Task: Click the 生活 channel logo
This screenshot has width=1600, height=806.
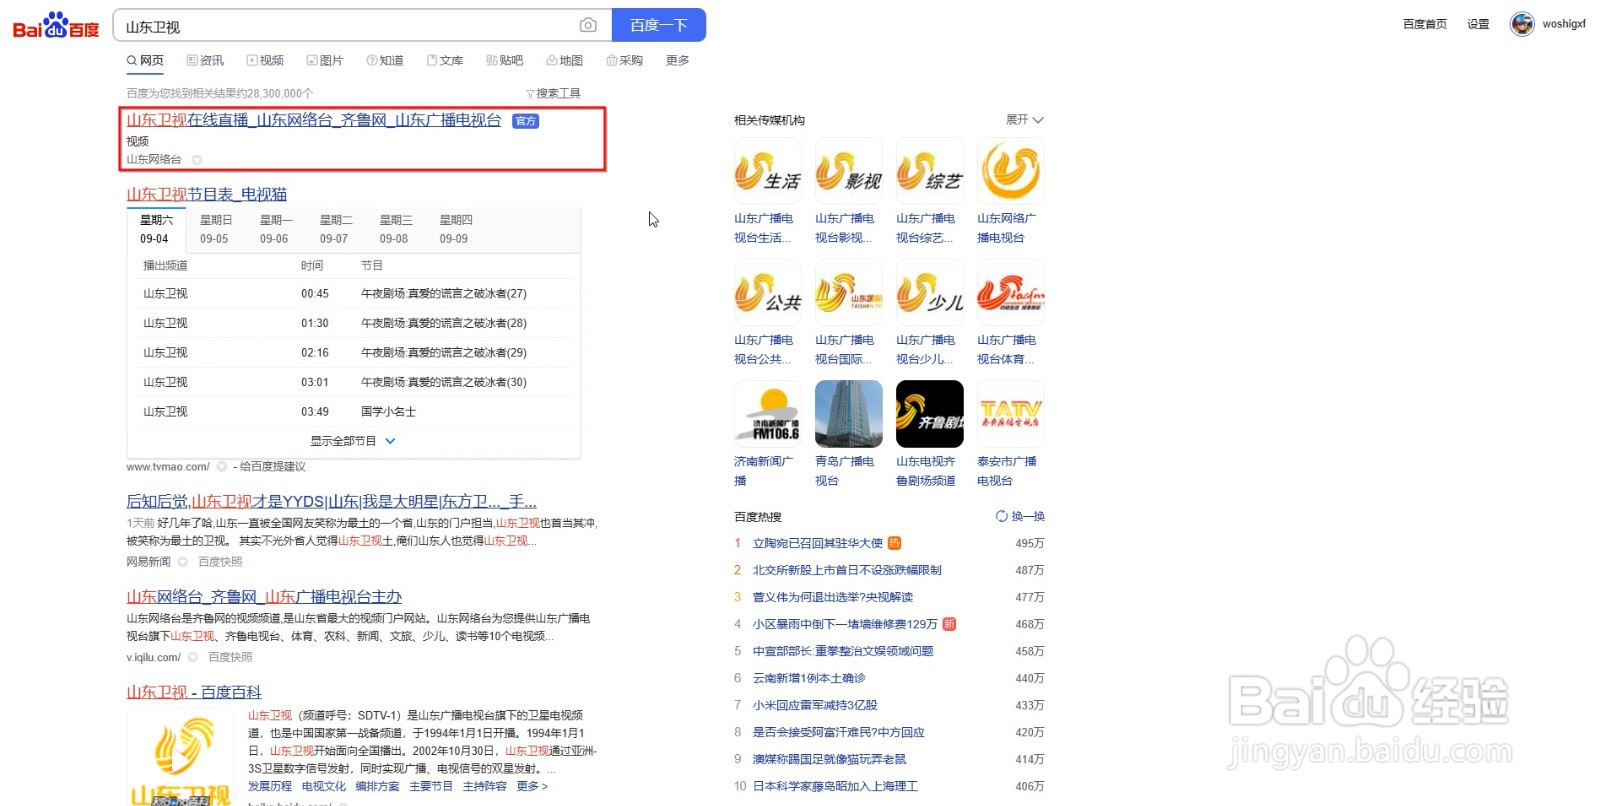Action: [767, 171]
